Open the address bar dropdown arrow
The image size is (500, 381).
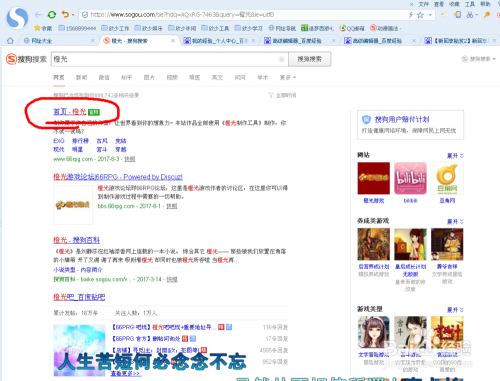[x=430, y=15]
